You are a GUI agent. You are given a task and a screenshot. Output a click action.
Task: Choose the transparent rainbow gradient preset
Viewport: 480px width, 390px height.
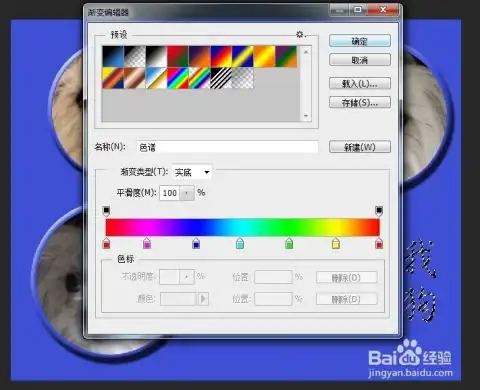[200, 78]
